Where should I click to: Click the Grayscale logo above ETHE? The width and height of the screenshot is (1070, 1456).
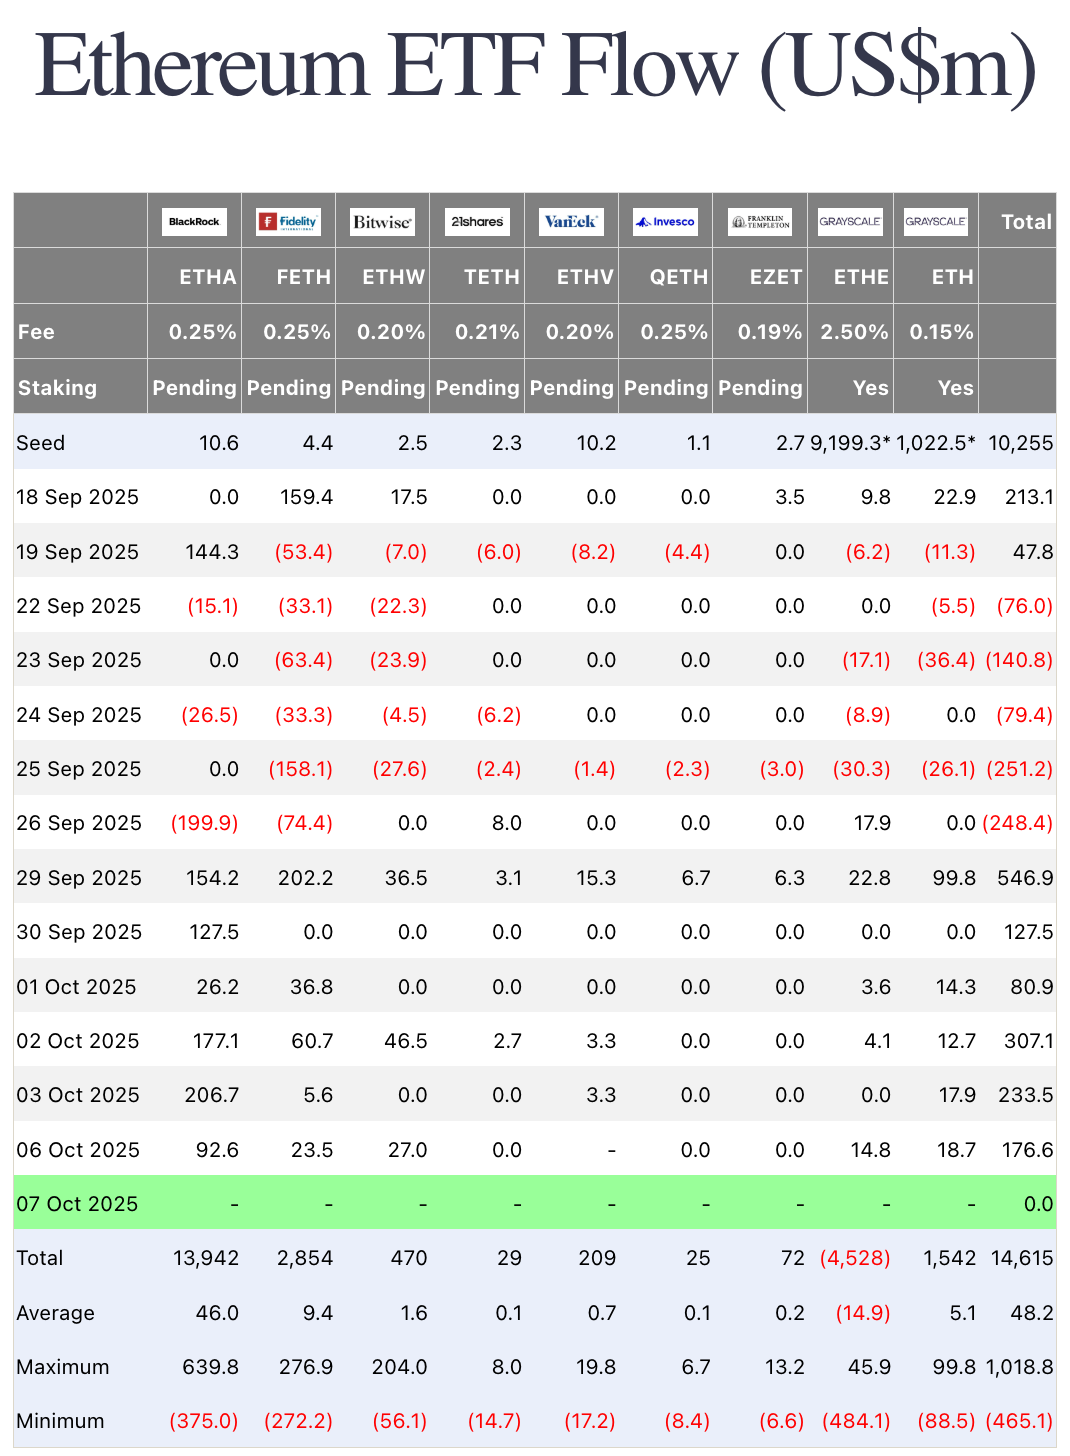(x=850, y=222)
